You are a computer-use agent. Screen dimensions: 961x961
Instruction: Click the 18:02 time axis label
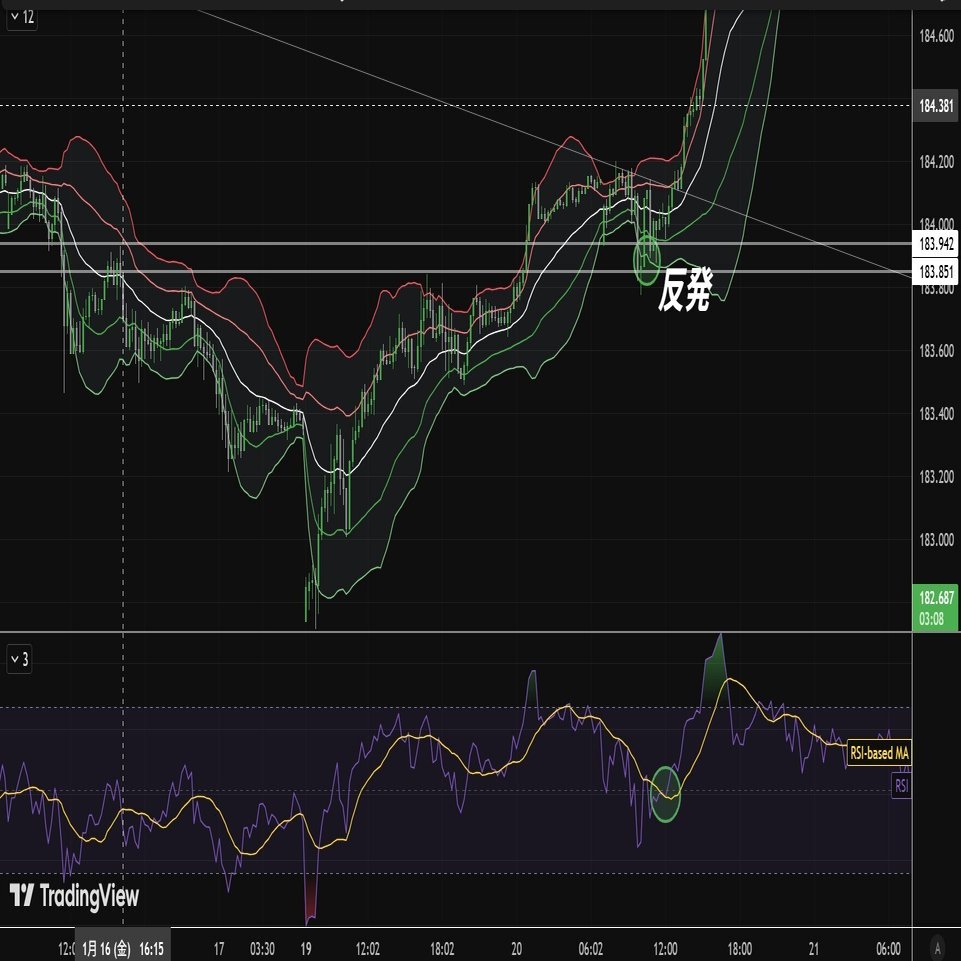[441, 949]
